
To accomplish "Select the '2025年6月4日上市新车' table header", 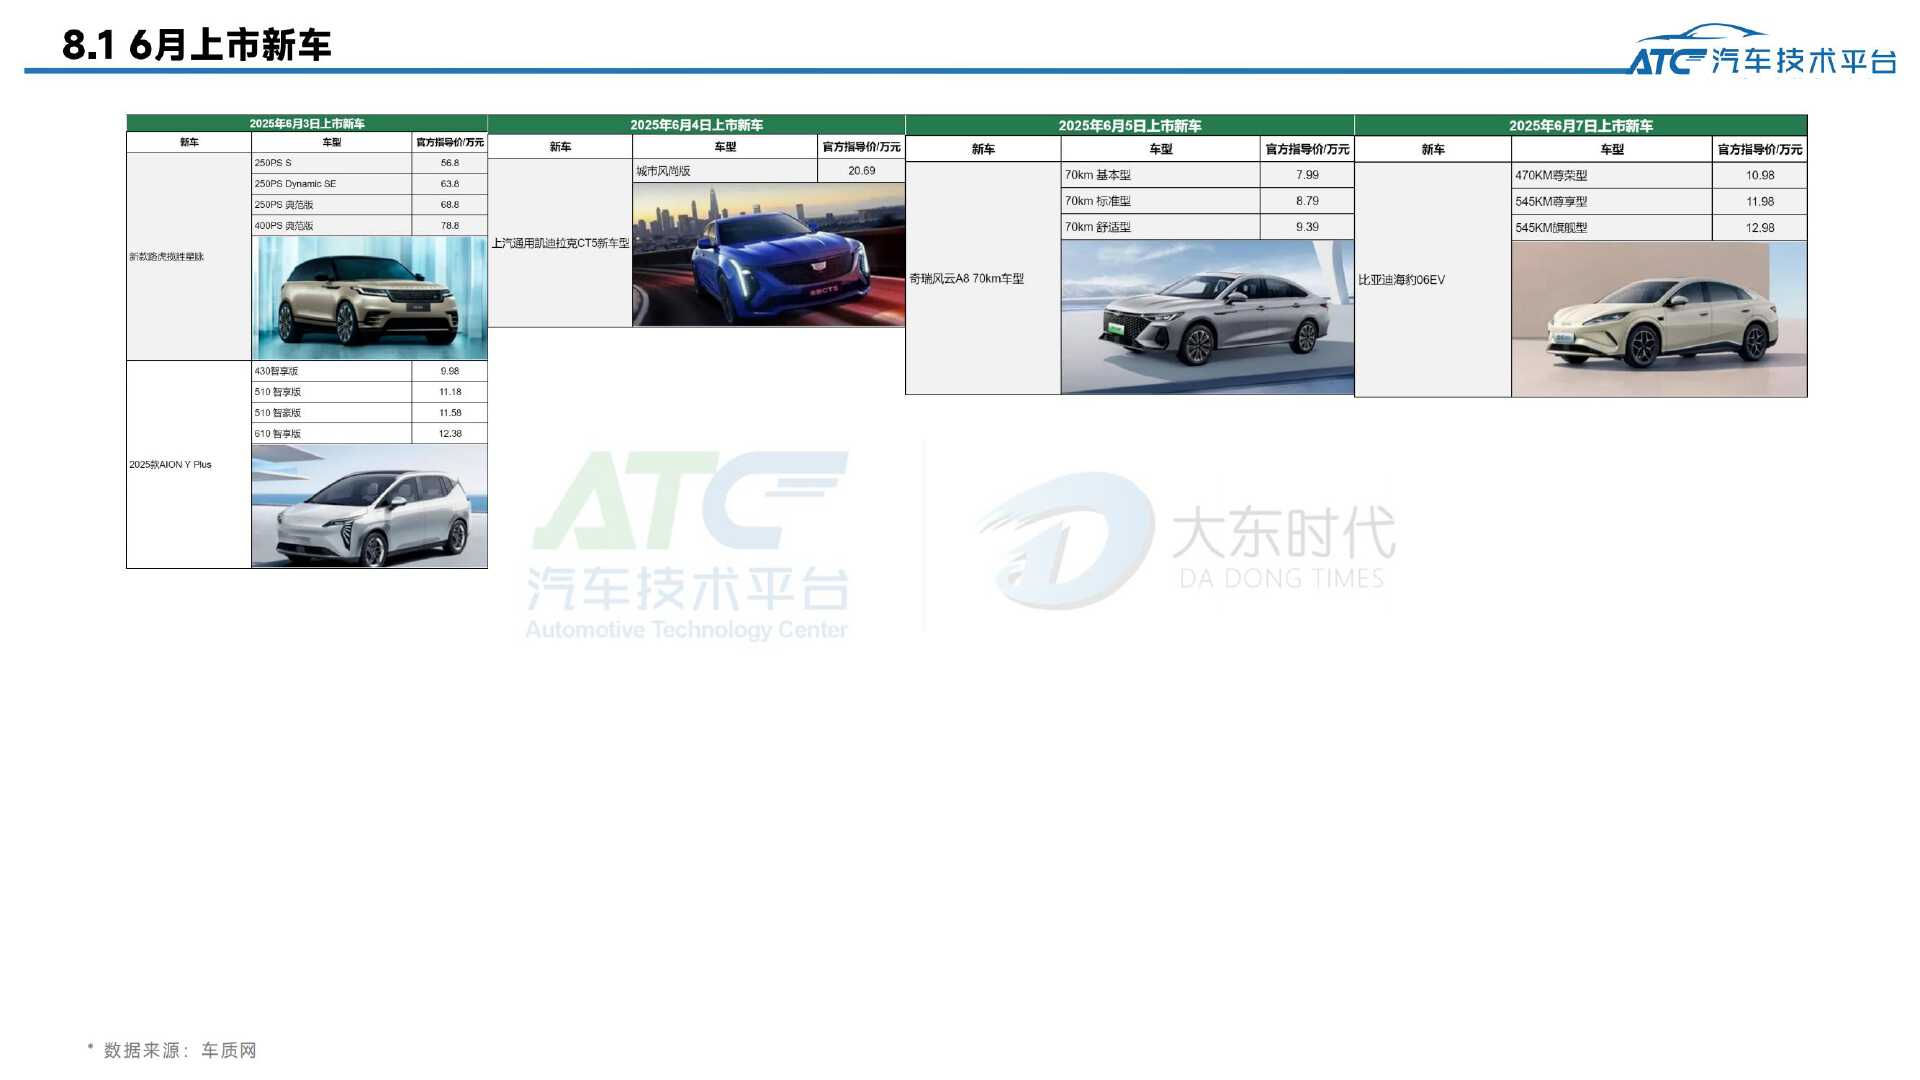I will coord(696,125).
